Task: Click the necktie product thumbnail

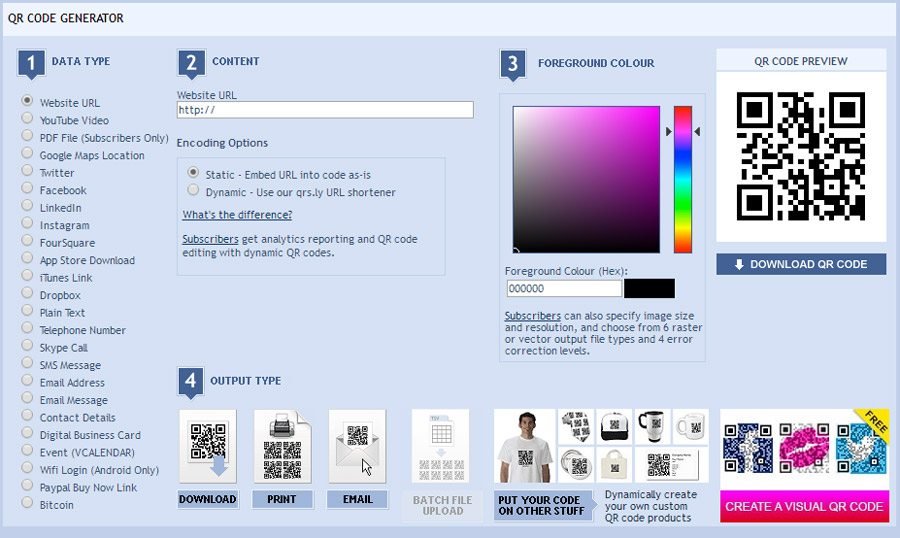Action: coord(576,427)
